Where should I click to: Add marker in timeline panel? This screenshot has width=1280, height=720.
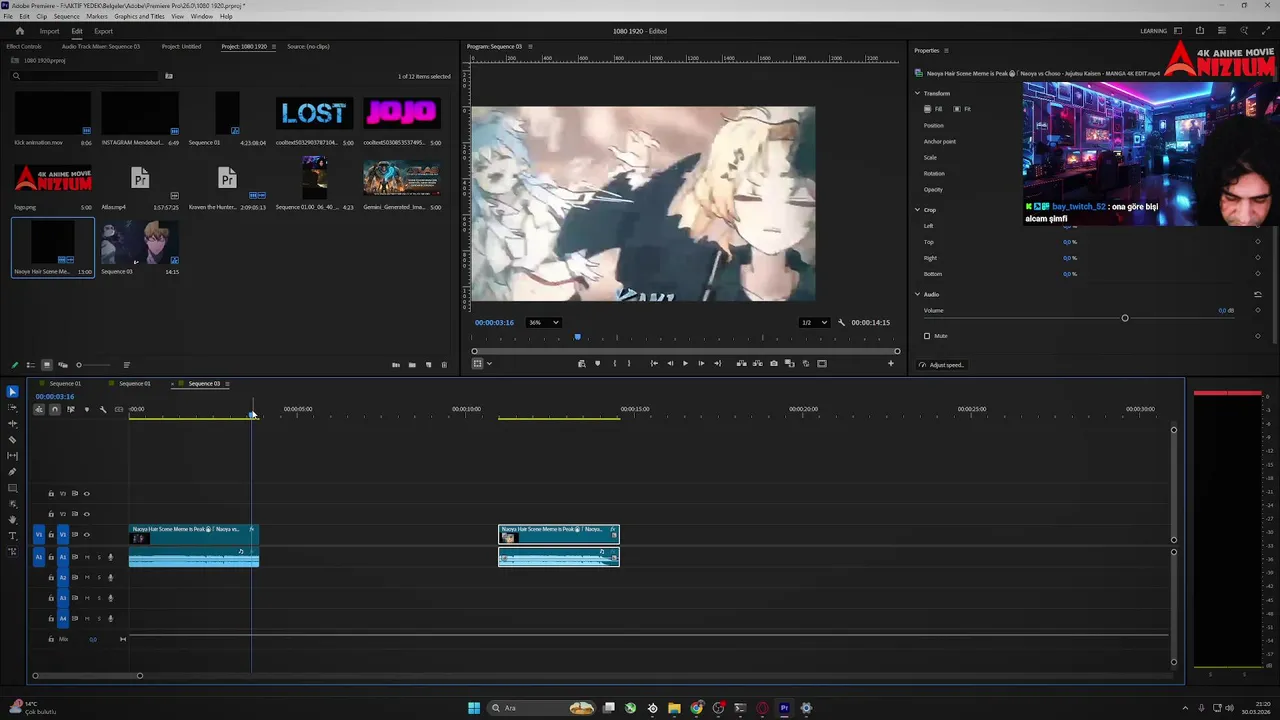tap(86, 409)
